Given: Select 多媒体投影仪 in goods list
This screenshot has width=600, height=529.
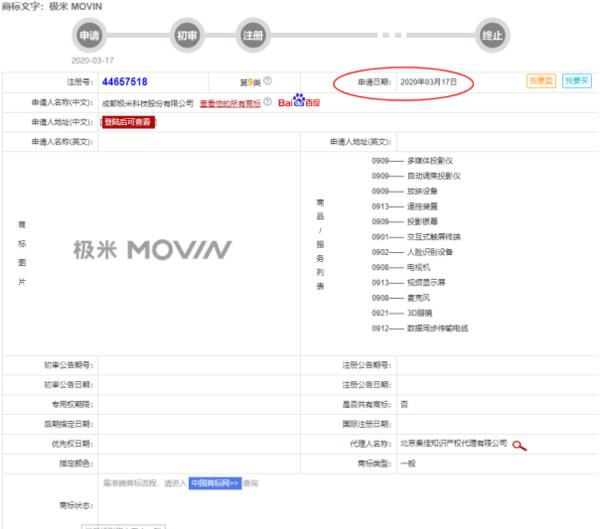Looking at the screenshot, I should [431, 161].
